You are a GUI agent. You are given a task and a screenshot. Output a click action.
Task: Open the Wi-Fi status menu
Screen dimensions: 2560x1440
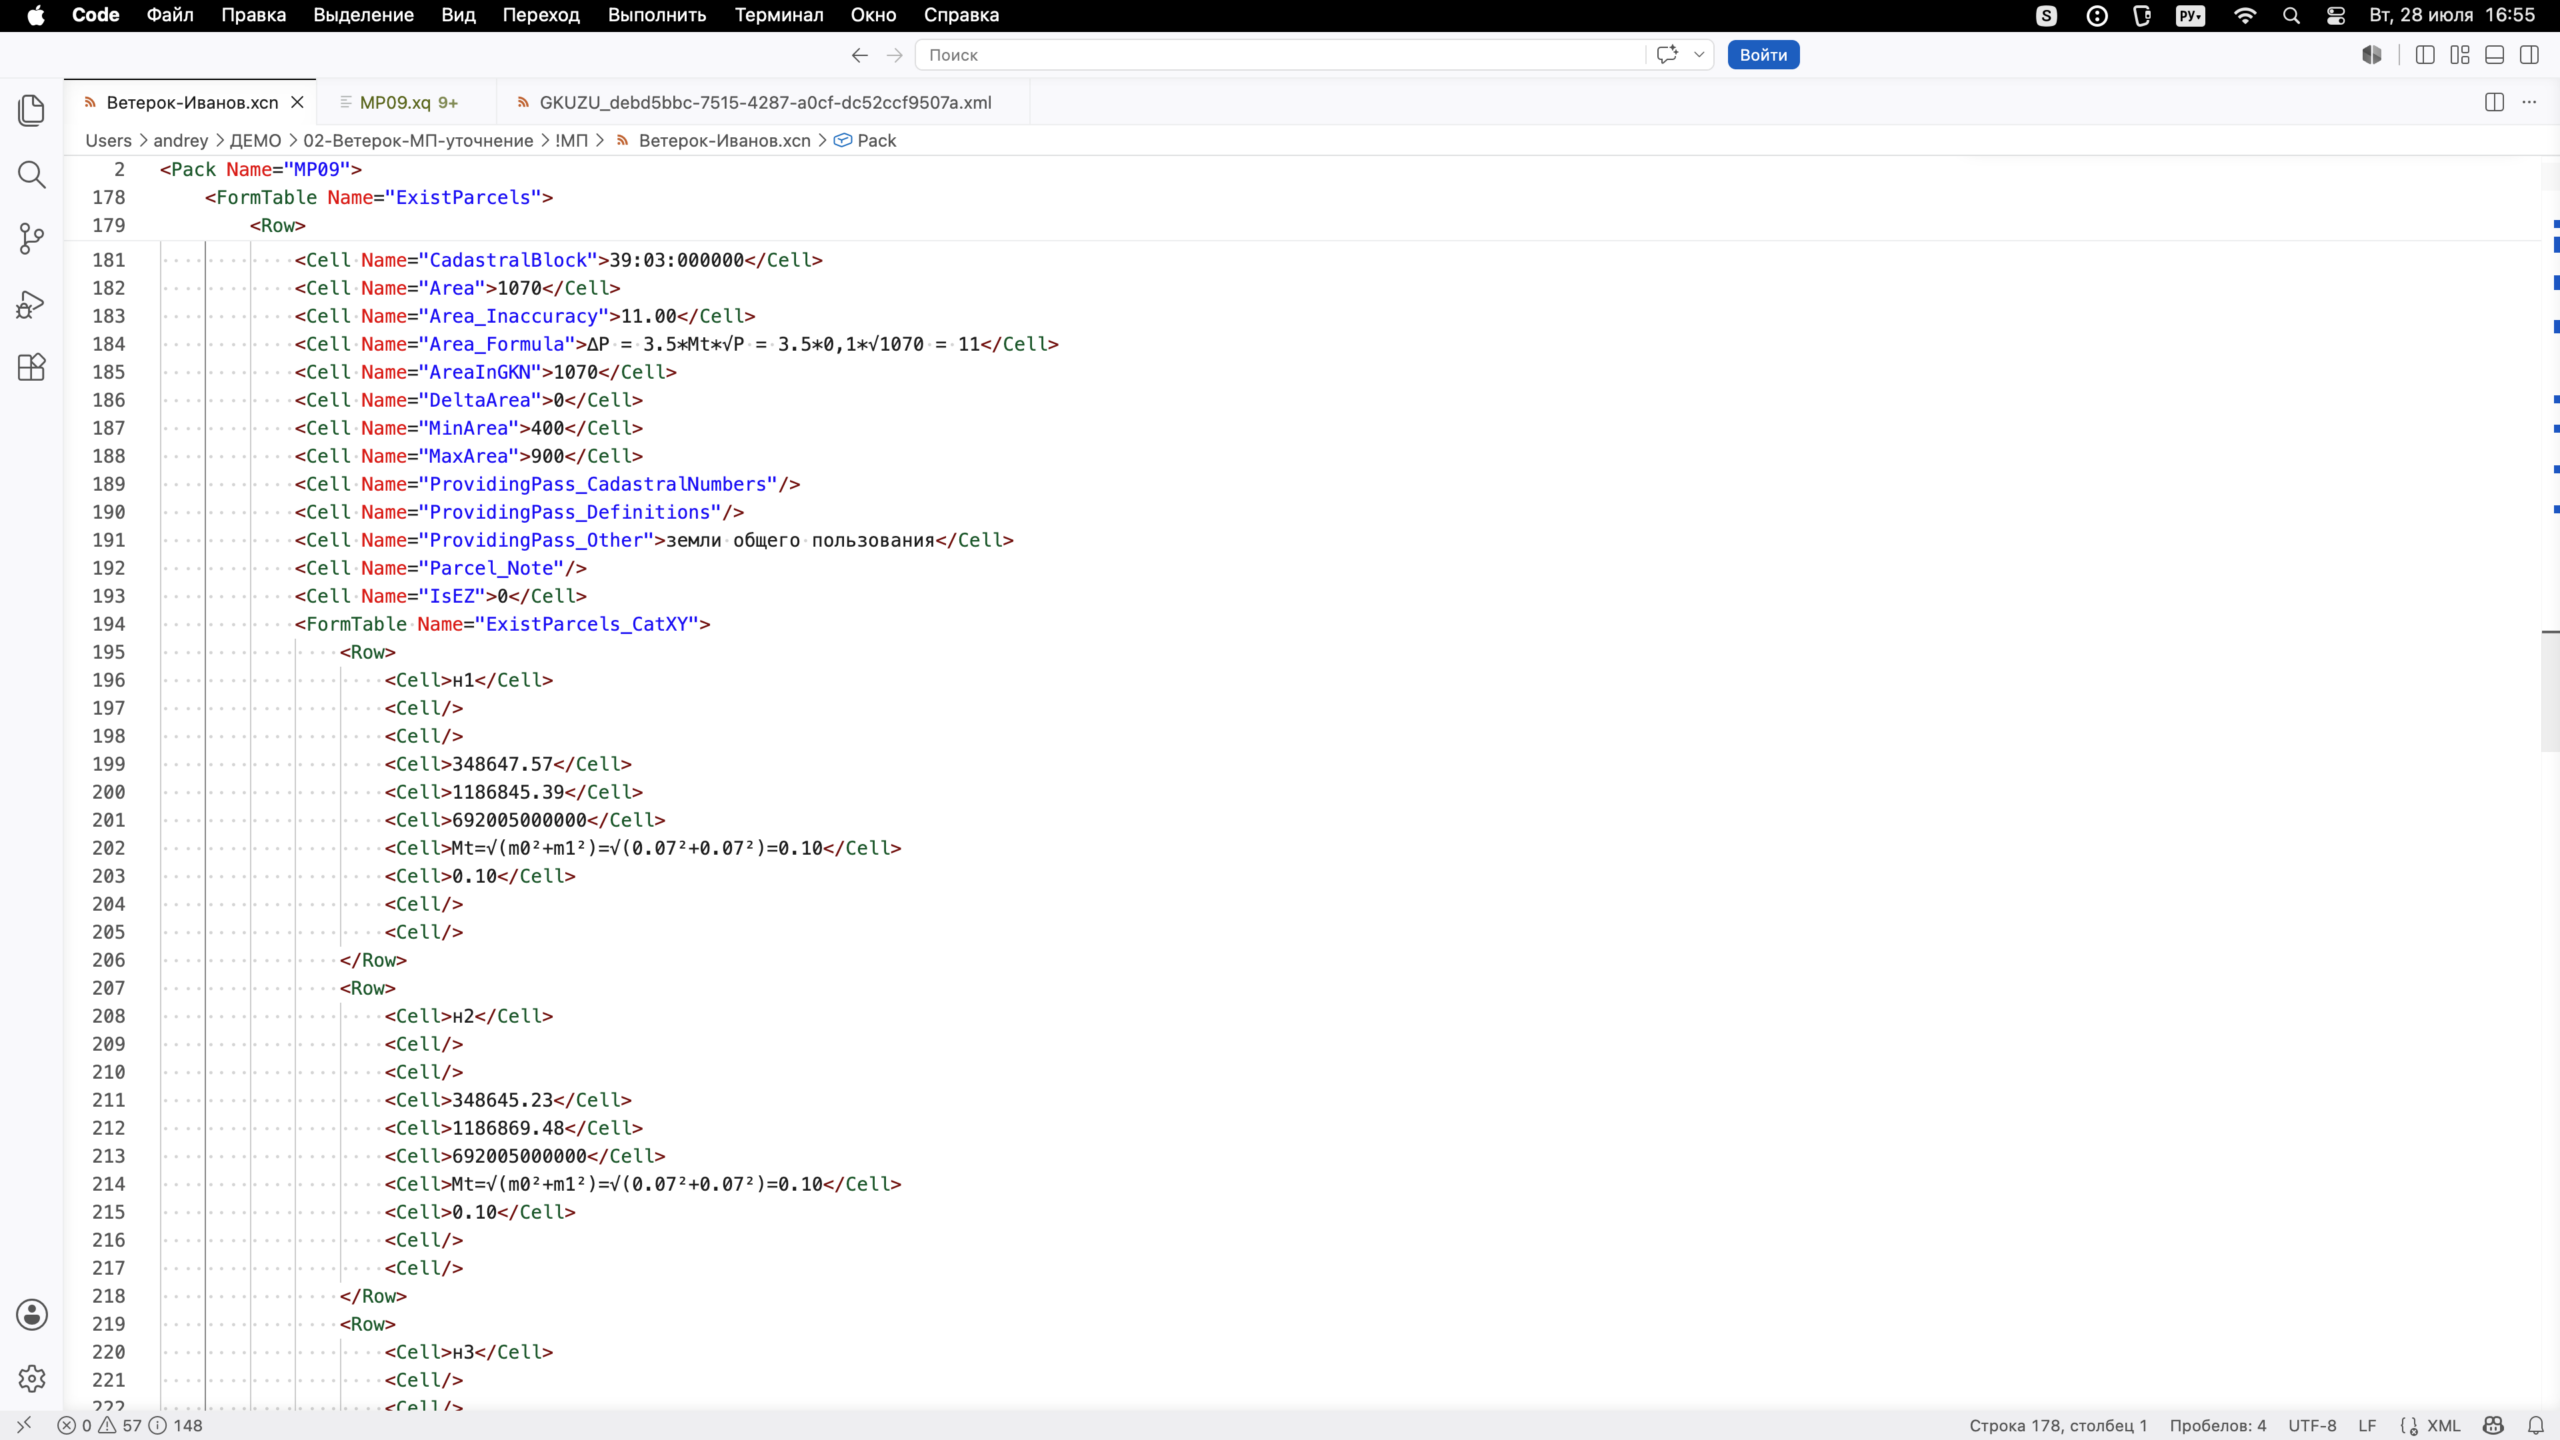click(2245, 15)
